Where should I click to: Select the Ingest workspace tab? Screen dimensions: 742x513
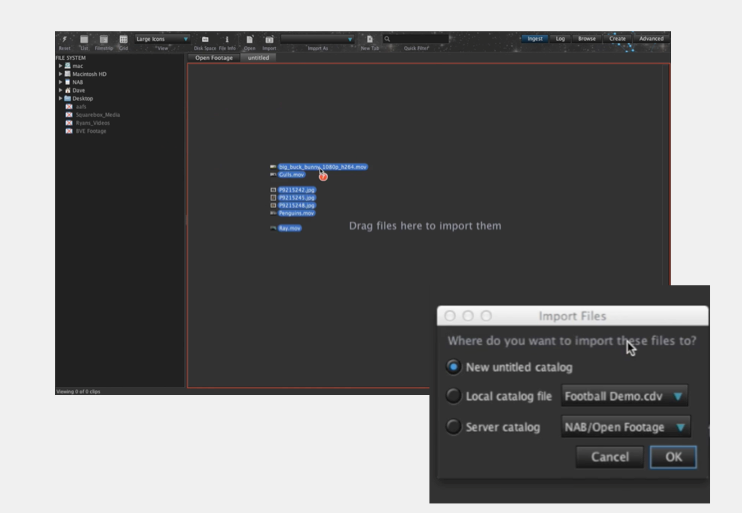tap(535, 39)
